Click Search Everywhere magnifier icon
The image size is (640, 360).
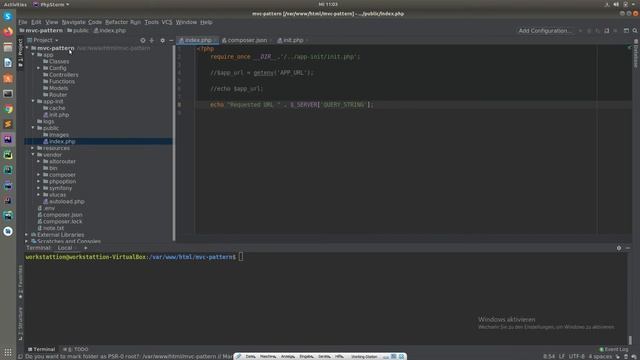tap(635, 31)
